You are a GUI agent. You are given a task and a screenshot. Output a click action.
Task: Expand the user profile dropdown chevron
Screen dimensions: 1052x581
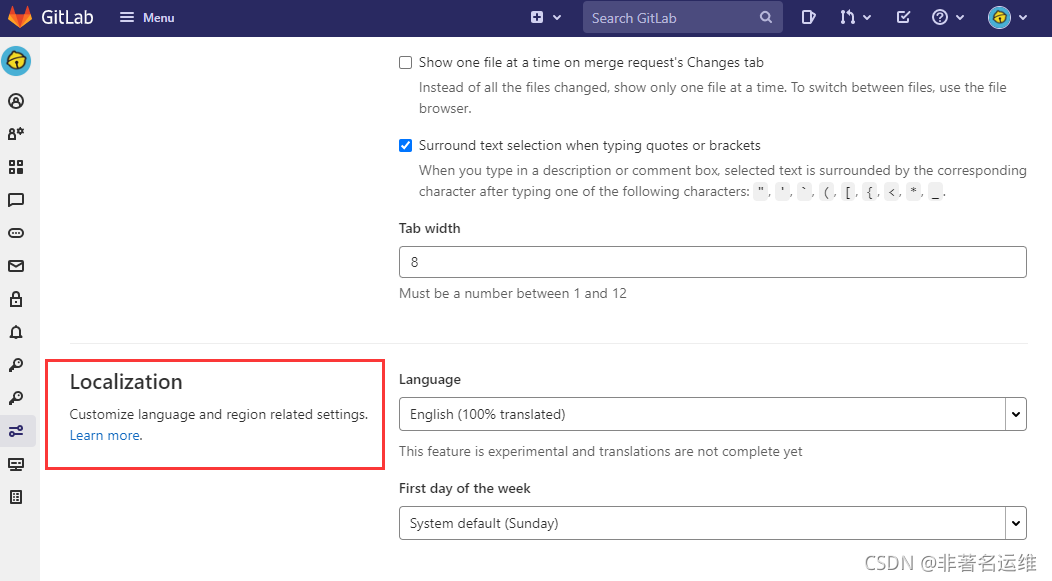pyautogui.click(x=1023, y=17)
